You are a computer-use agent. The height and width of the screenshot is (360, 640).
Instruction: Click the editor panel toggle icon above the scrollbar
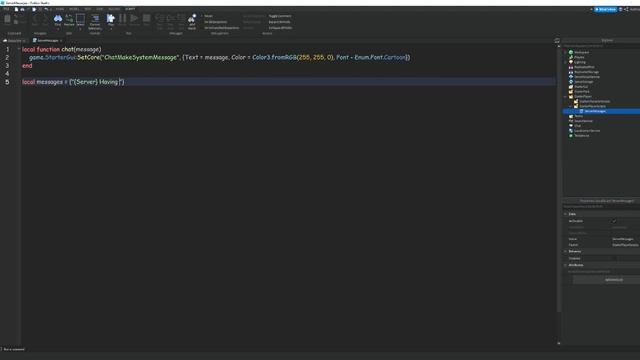coord(557,40)
